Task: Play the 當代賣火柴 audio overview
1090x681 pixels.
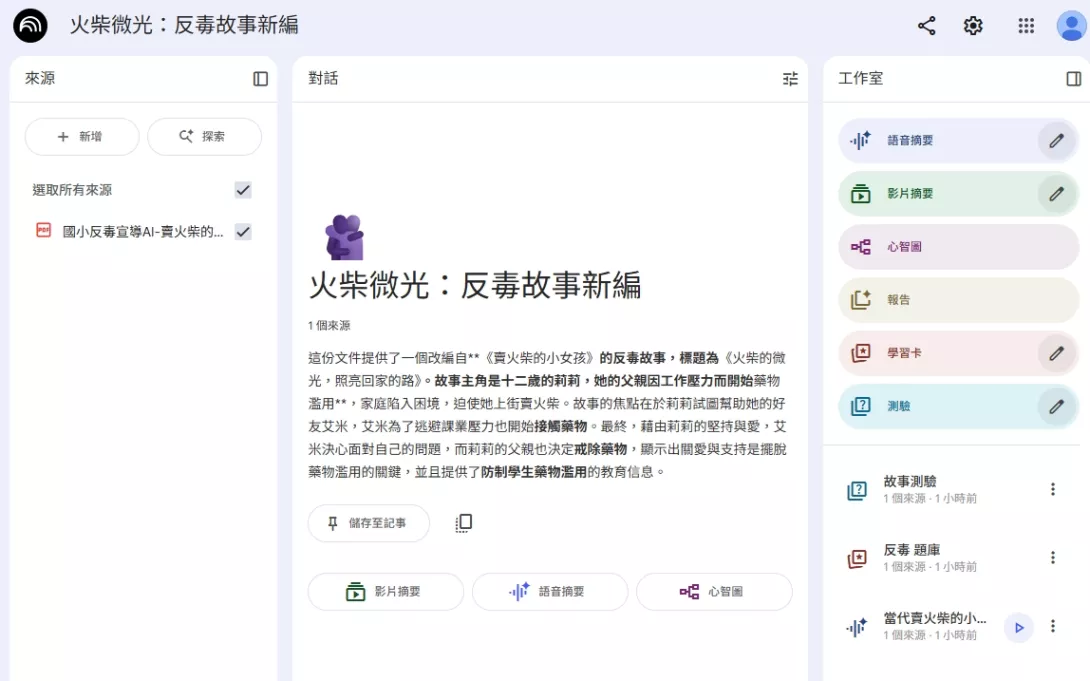Action: [1018, 627]
